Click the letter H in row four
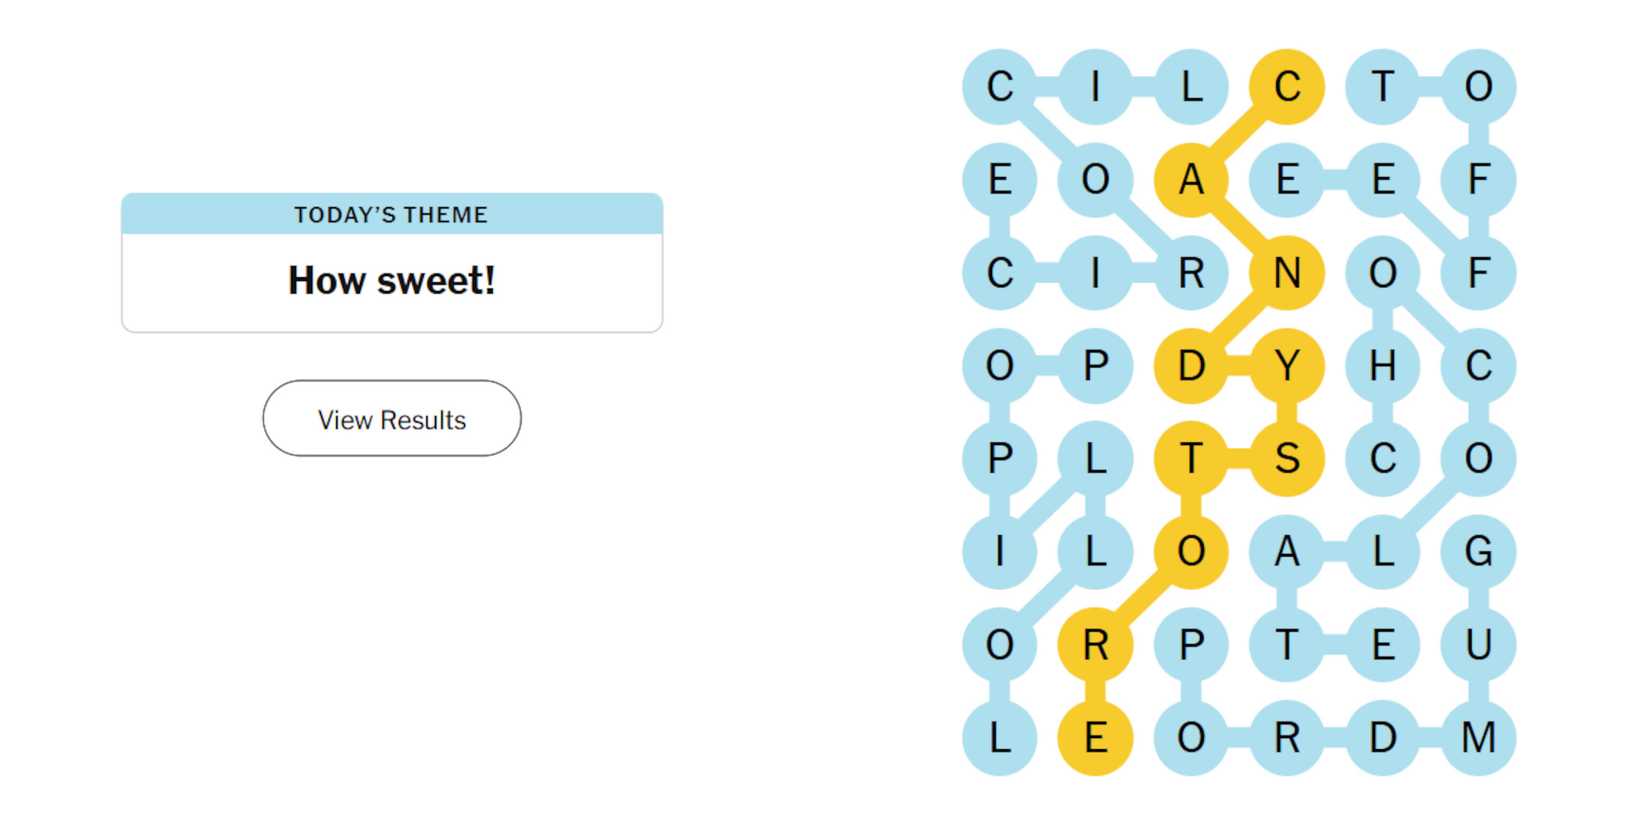1650x825 pixels. [x=1383, y=366]
